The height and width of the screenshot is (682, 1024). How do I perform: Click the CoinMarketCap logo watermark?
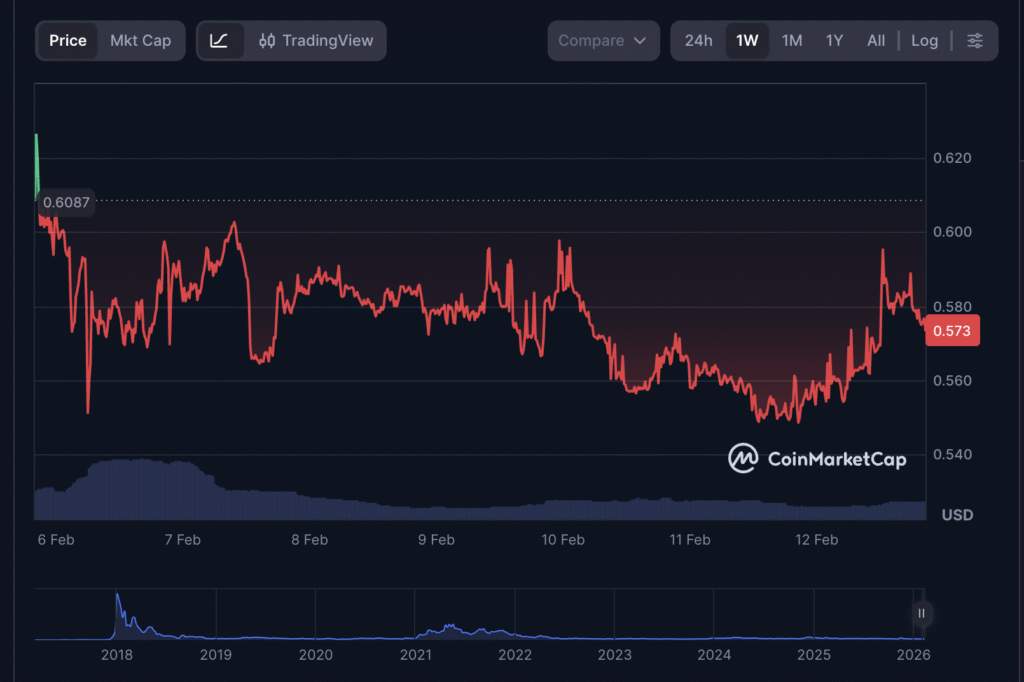(817, 459)
